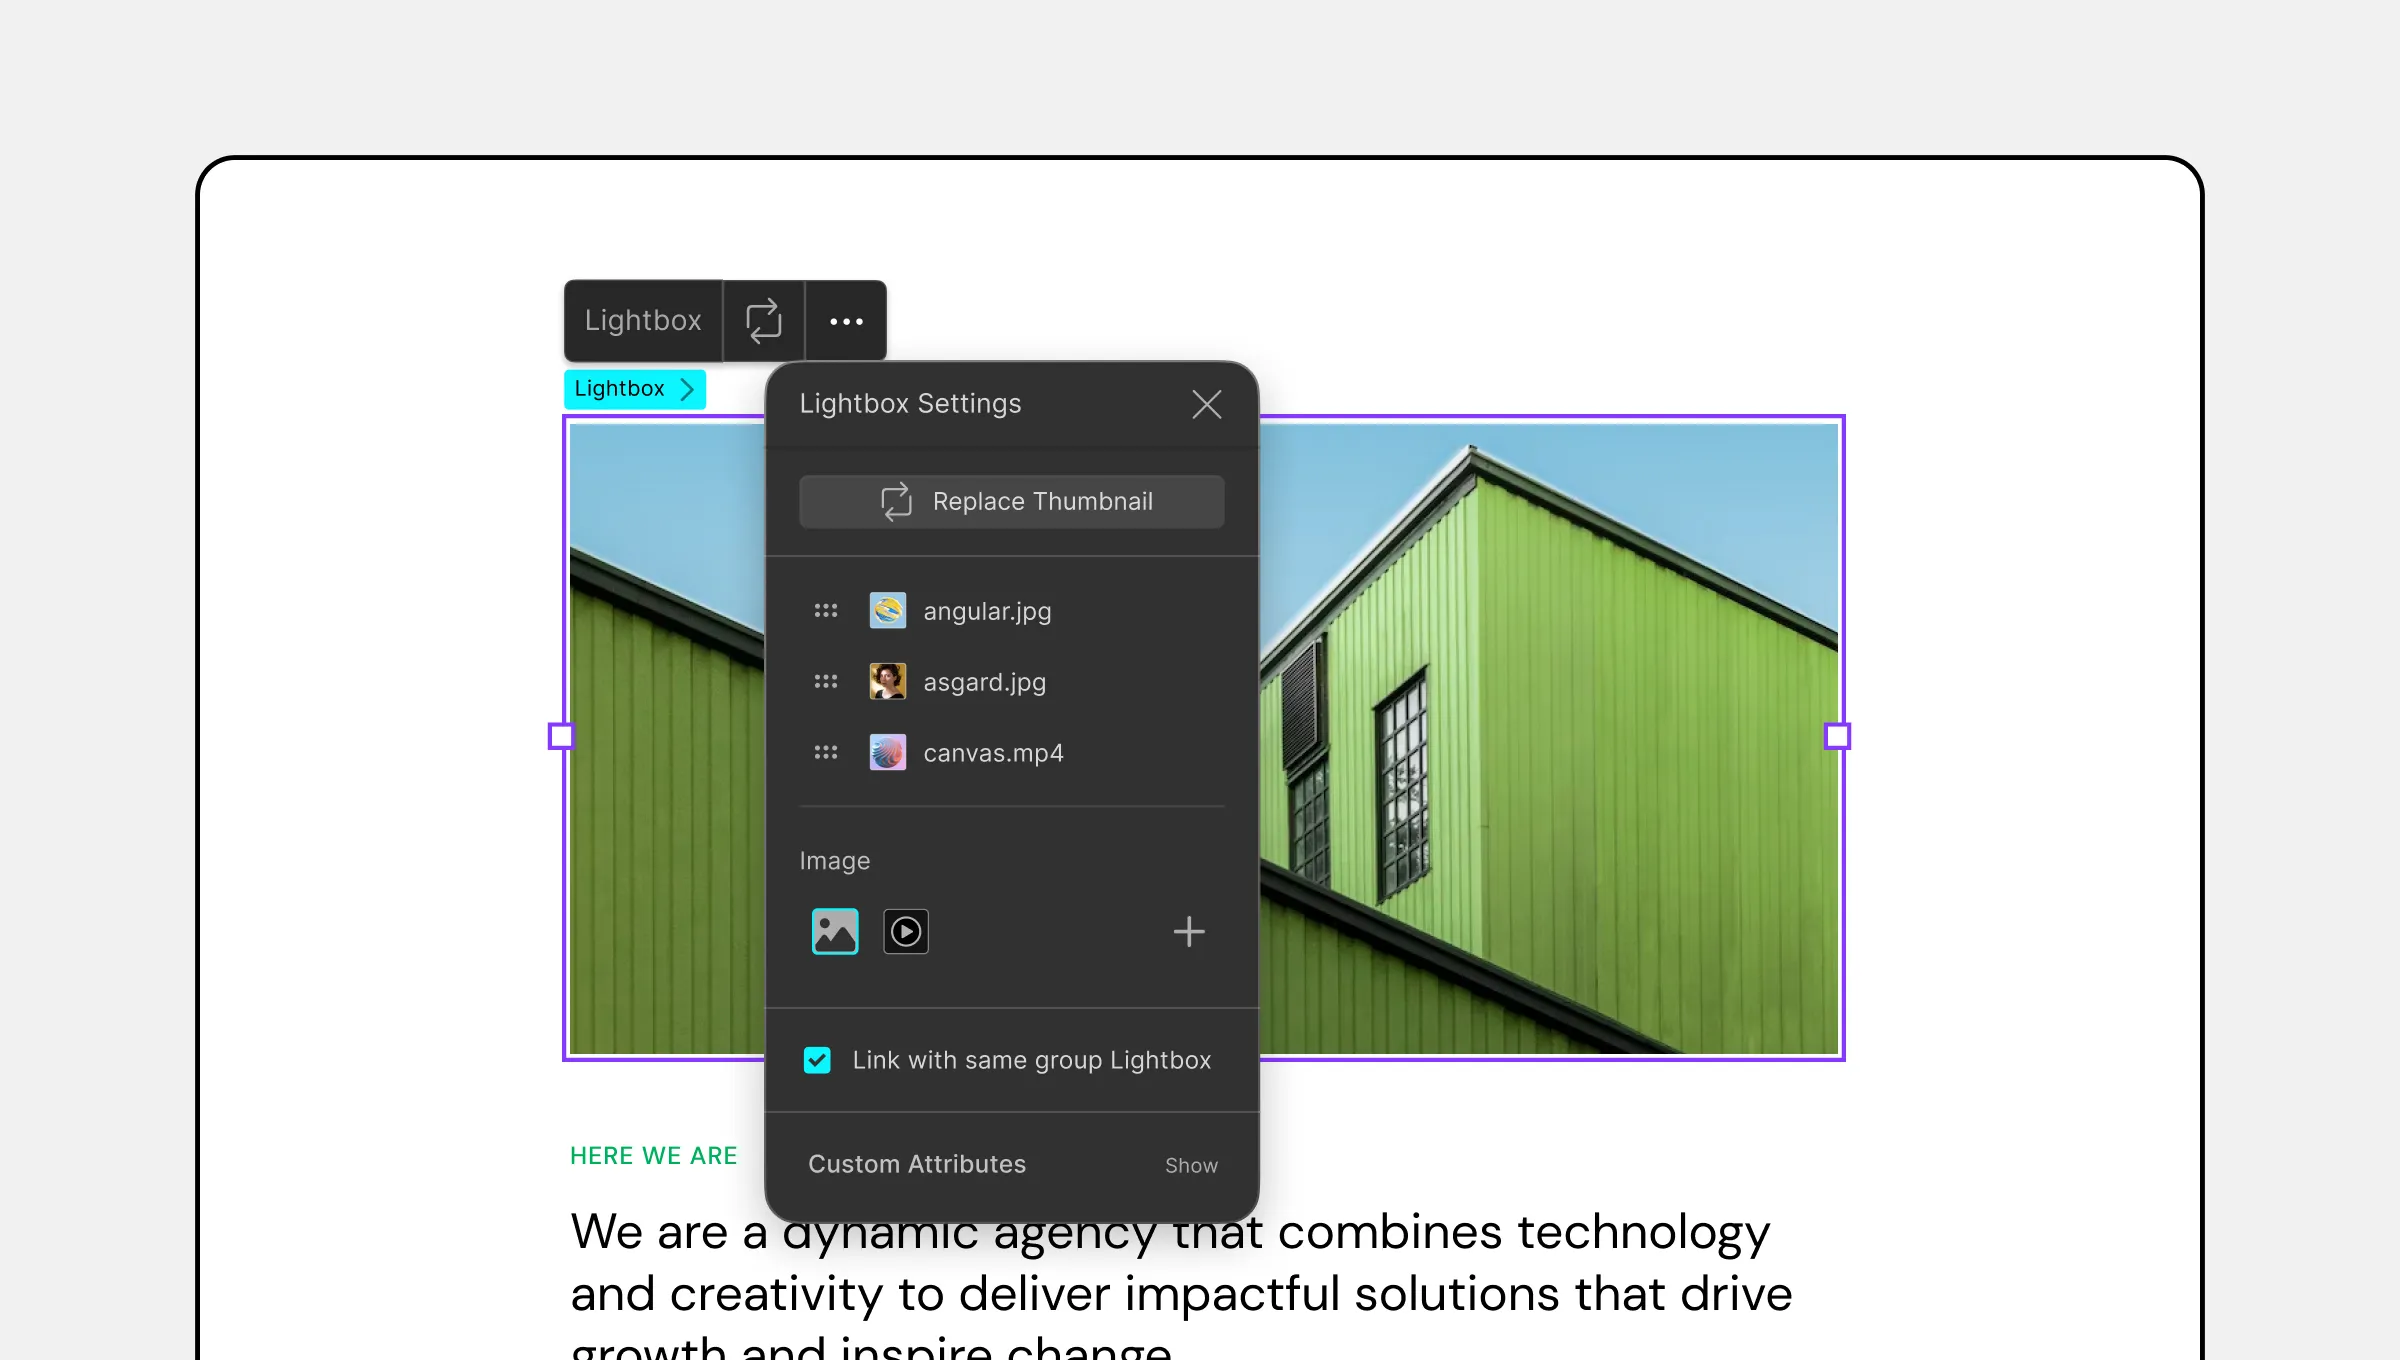Enable the video media type selection
Viewport: 2400px width, 1360px height.
(x=905, y=930)
